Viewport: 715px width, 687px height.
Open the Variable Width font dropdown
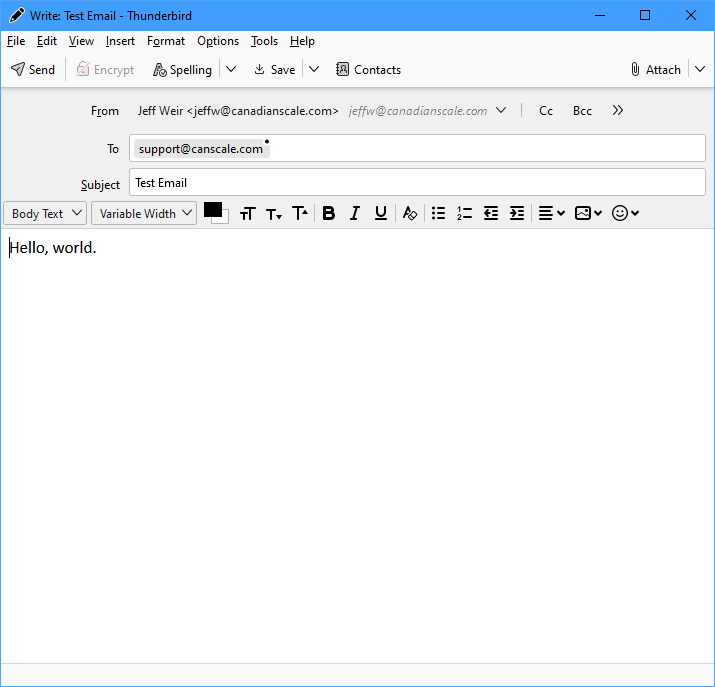click(x=145, y=214)
